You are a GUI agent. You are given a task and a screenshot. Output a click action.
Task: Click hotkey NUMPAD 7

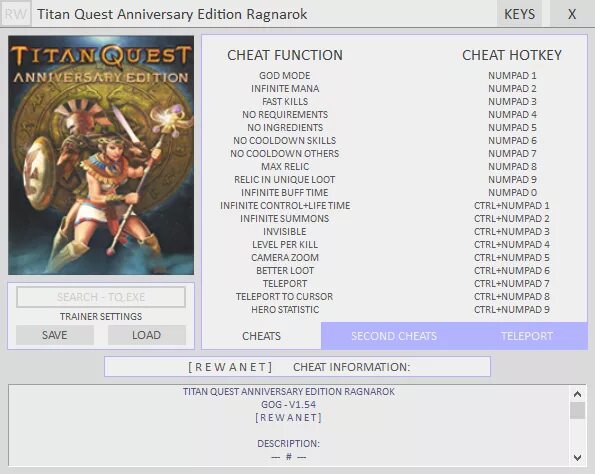[512, 153]
